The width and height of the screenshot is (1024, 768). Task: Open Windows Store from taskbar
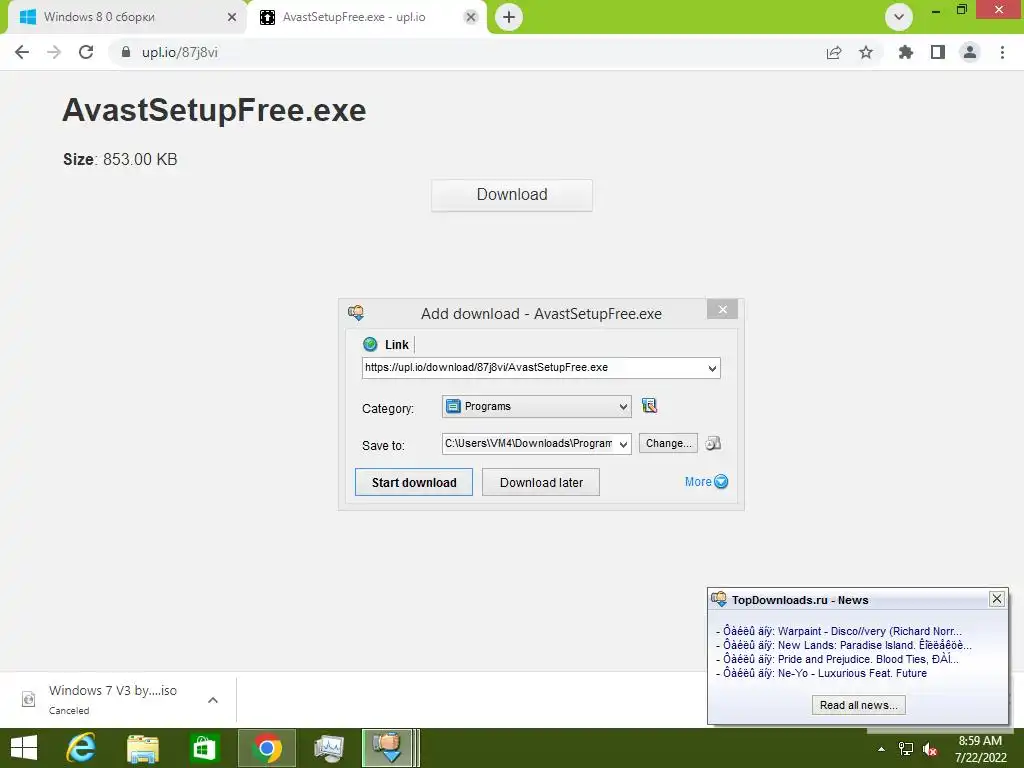(204, 748)
